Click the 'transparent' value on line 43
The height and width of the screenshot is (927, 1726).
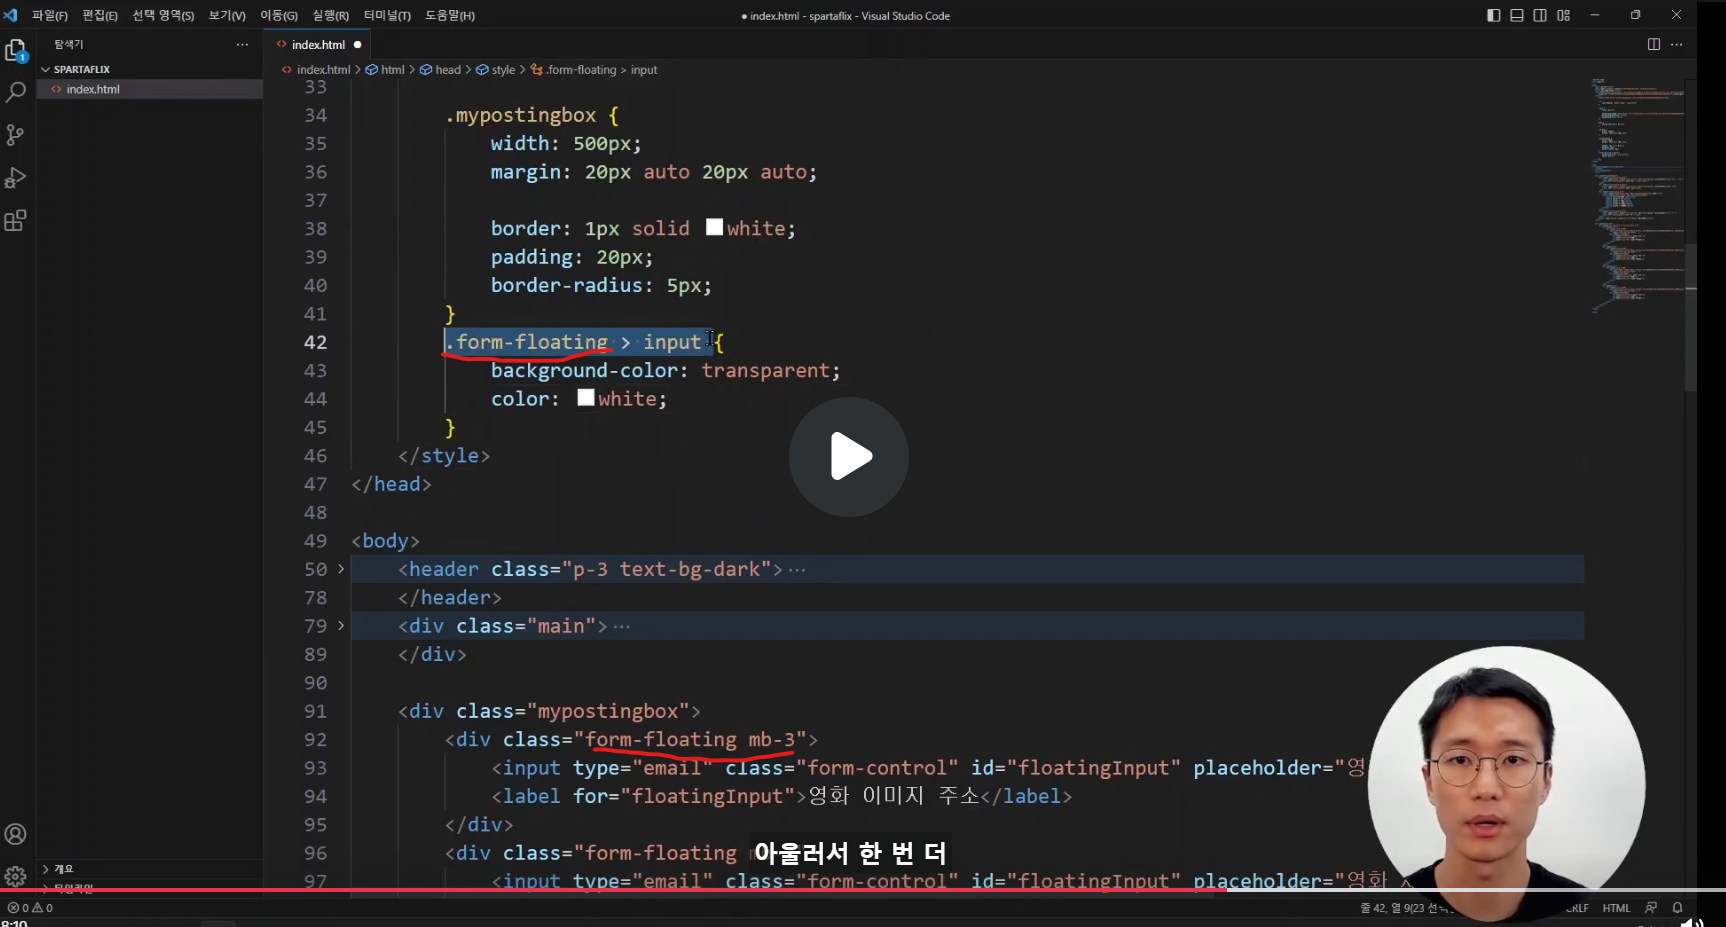pyautogui.click(x=766, y=370)
